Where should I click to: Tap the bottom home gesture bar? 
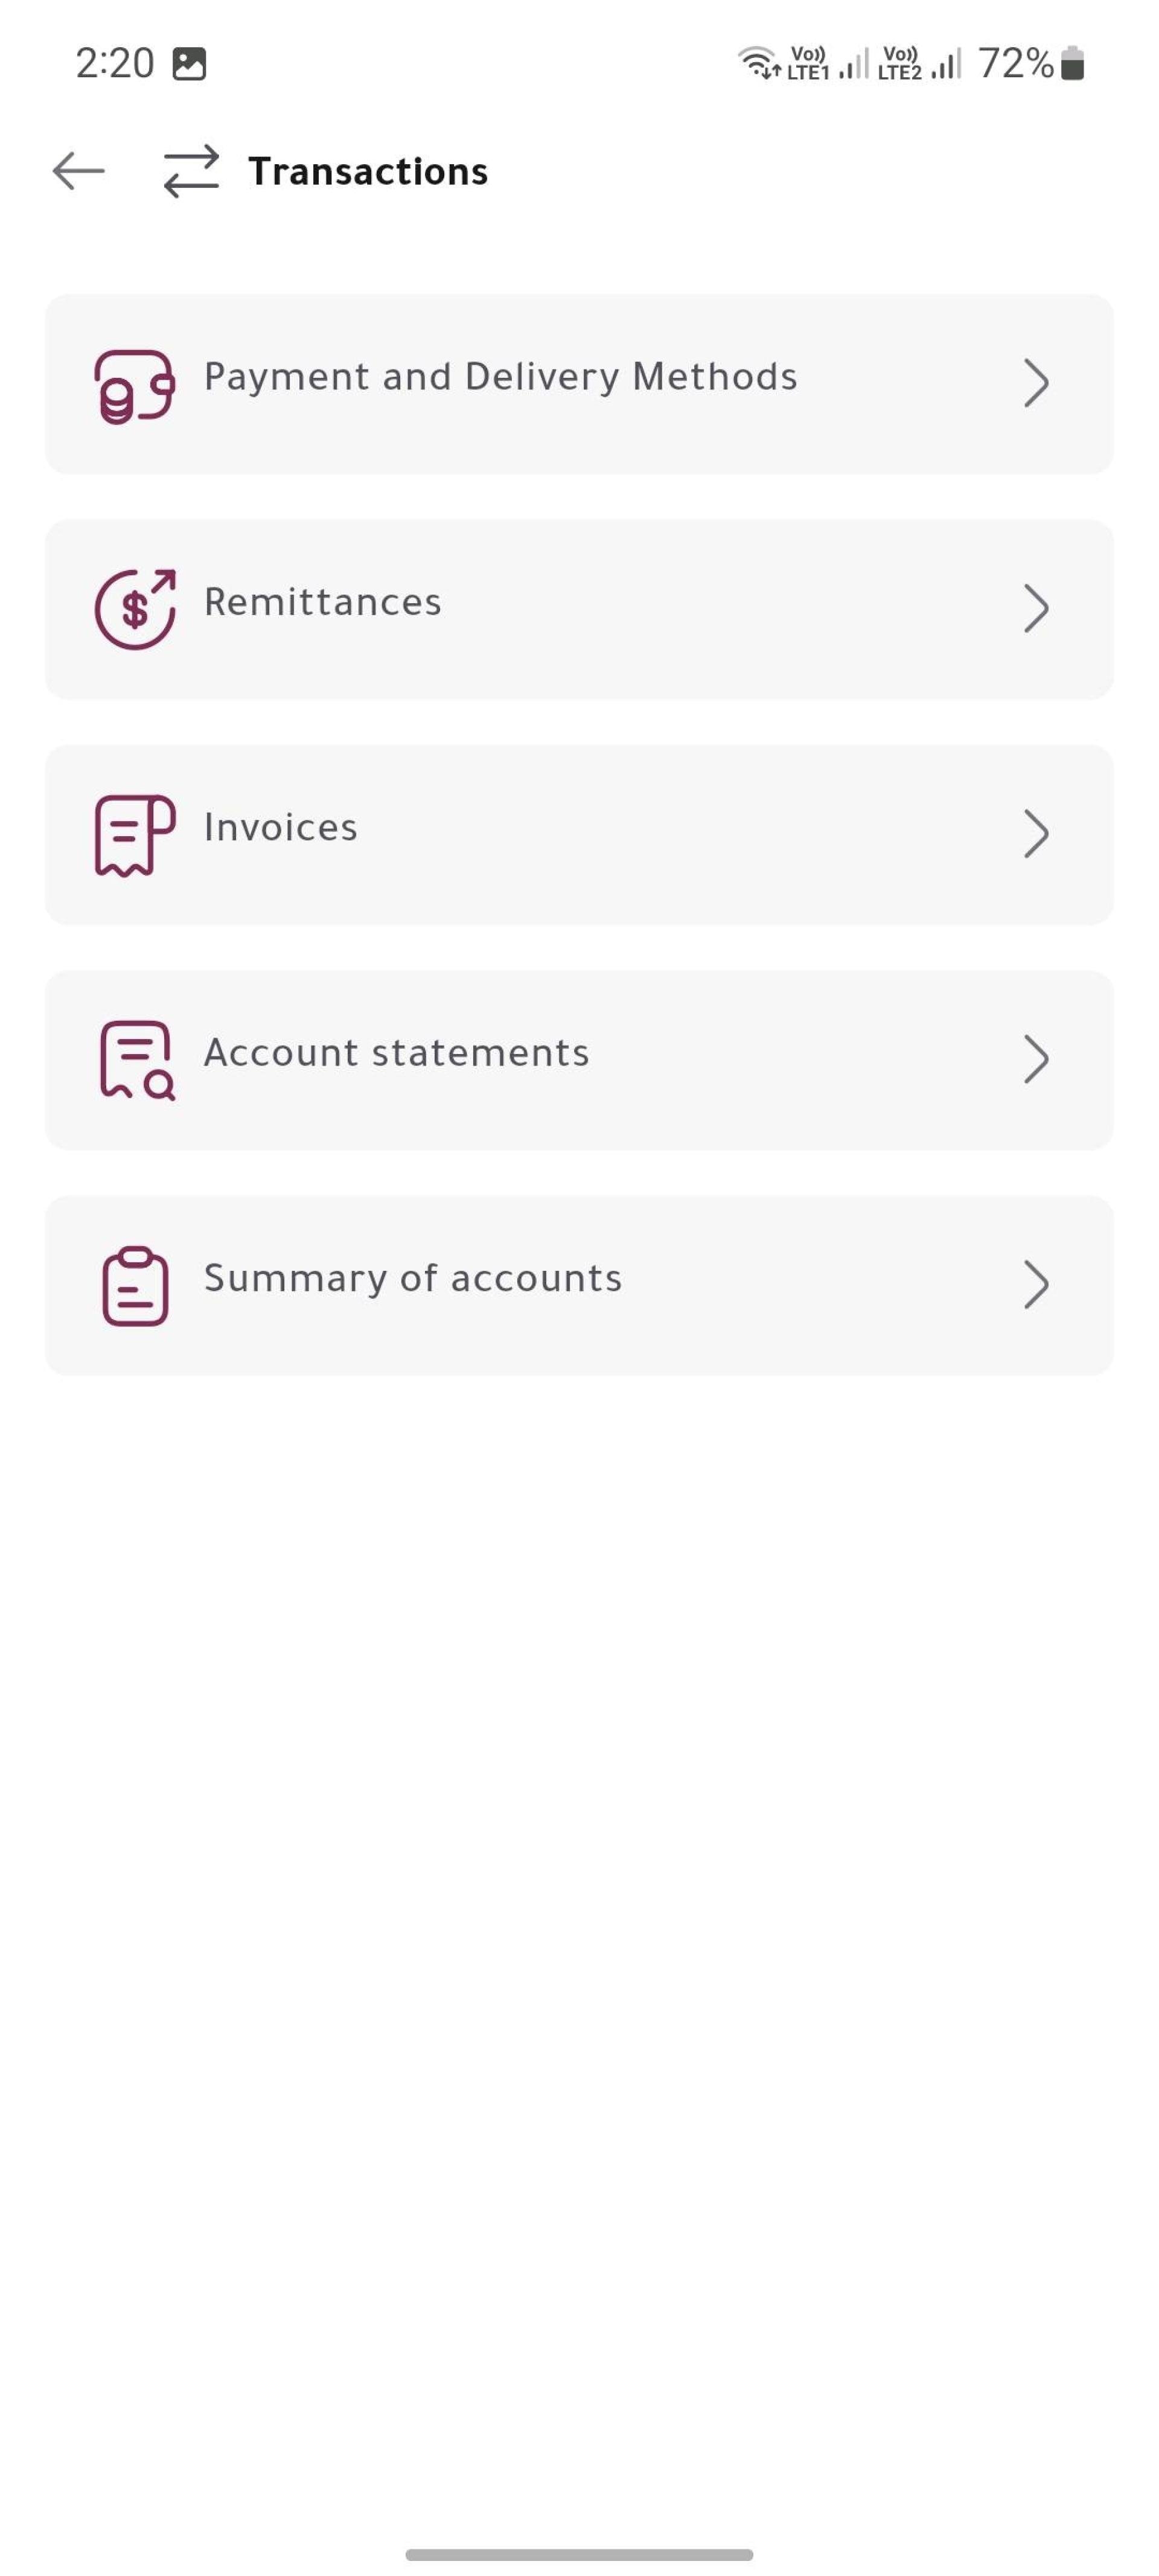579,2554
